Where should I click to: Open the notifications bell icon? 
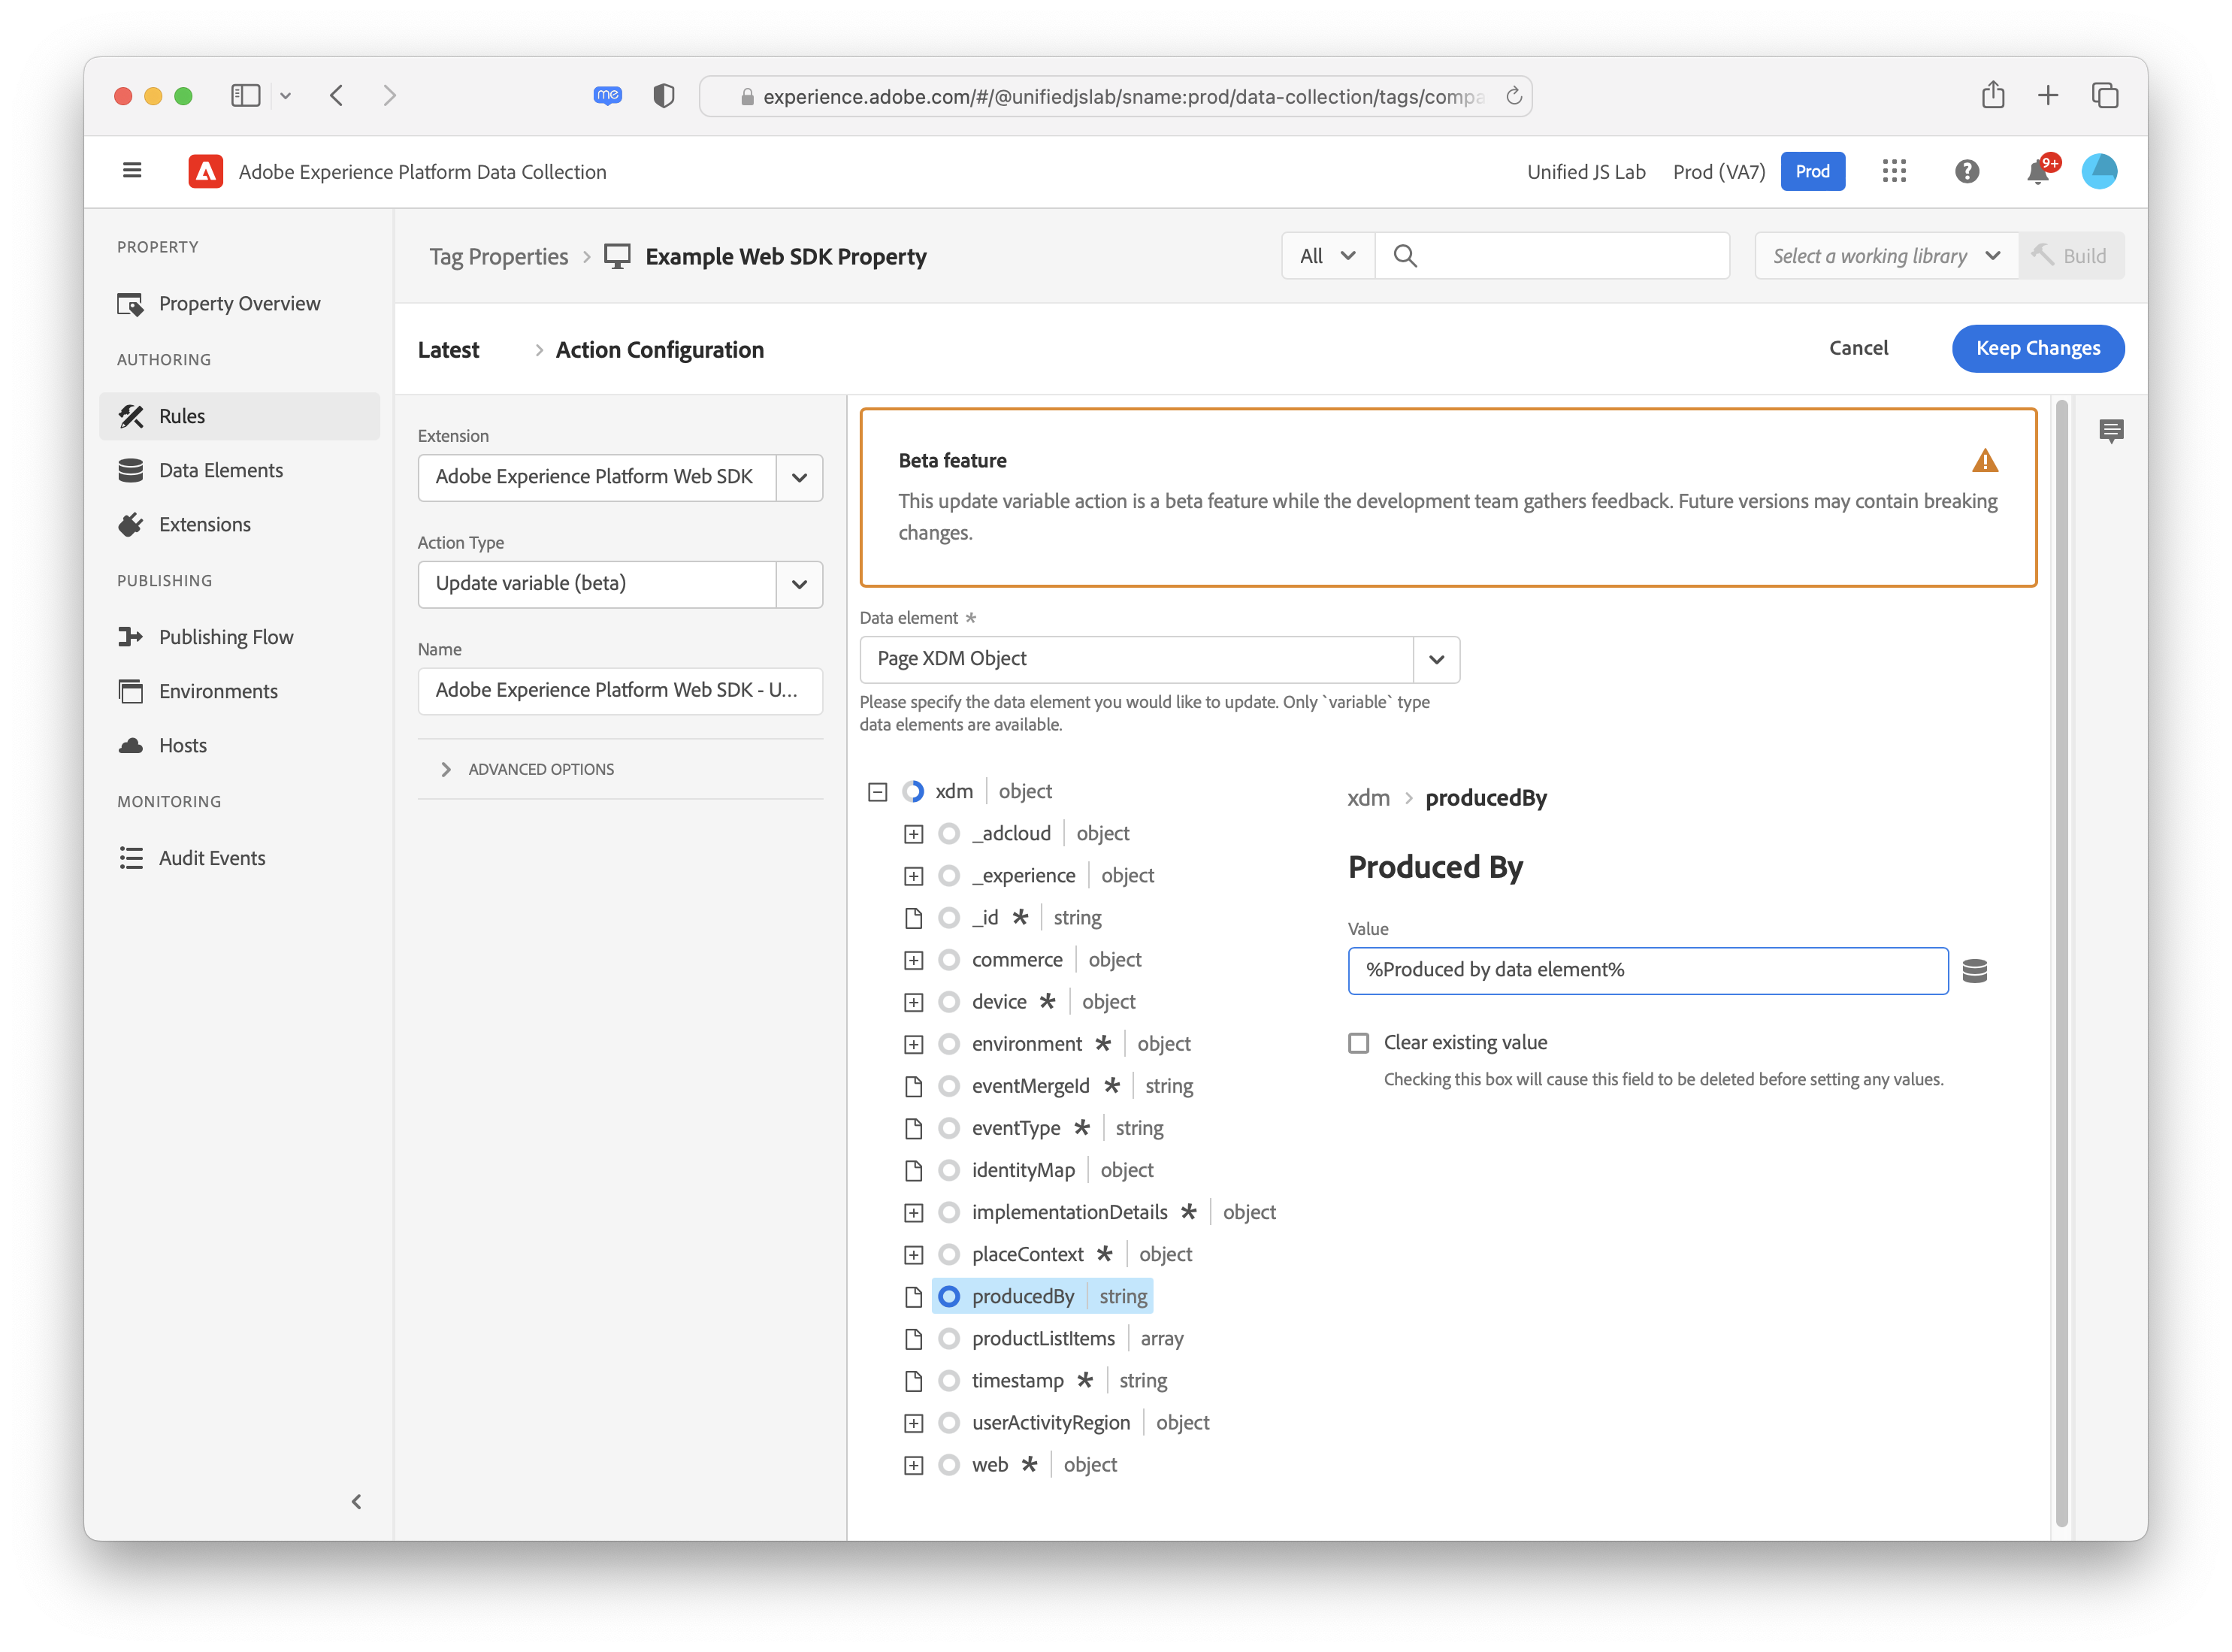pyautogui.click(x=2037, y=172)
